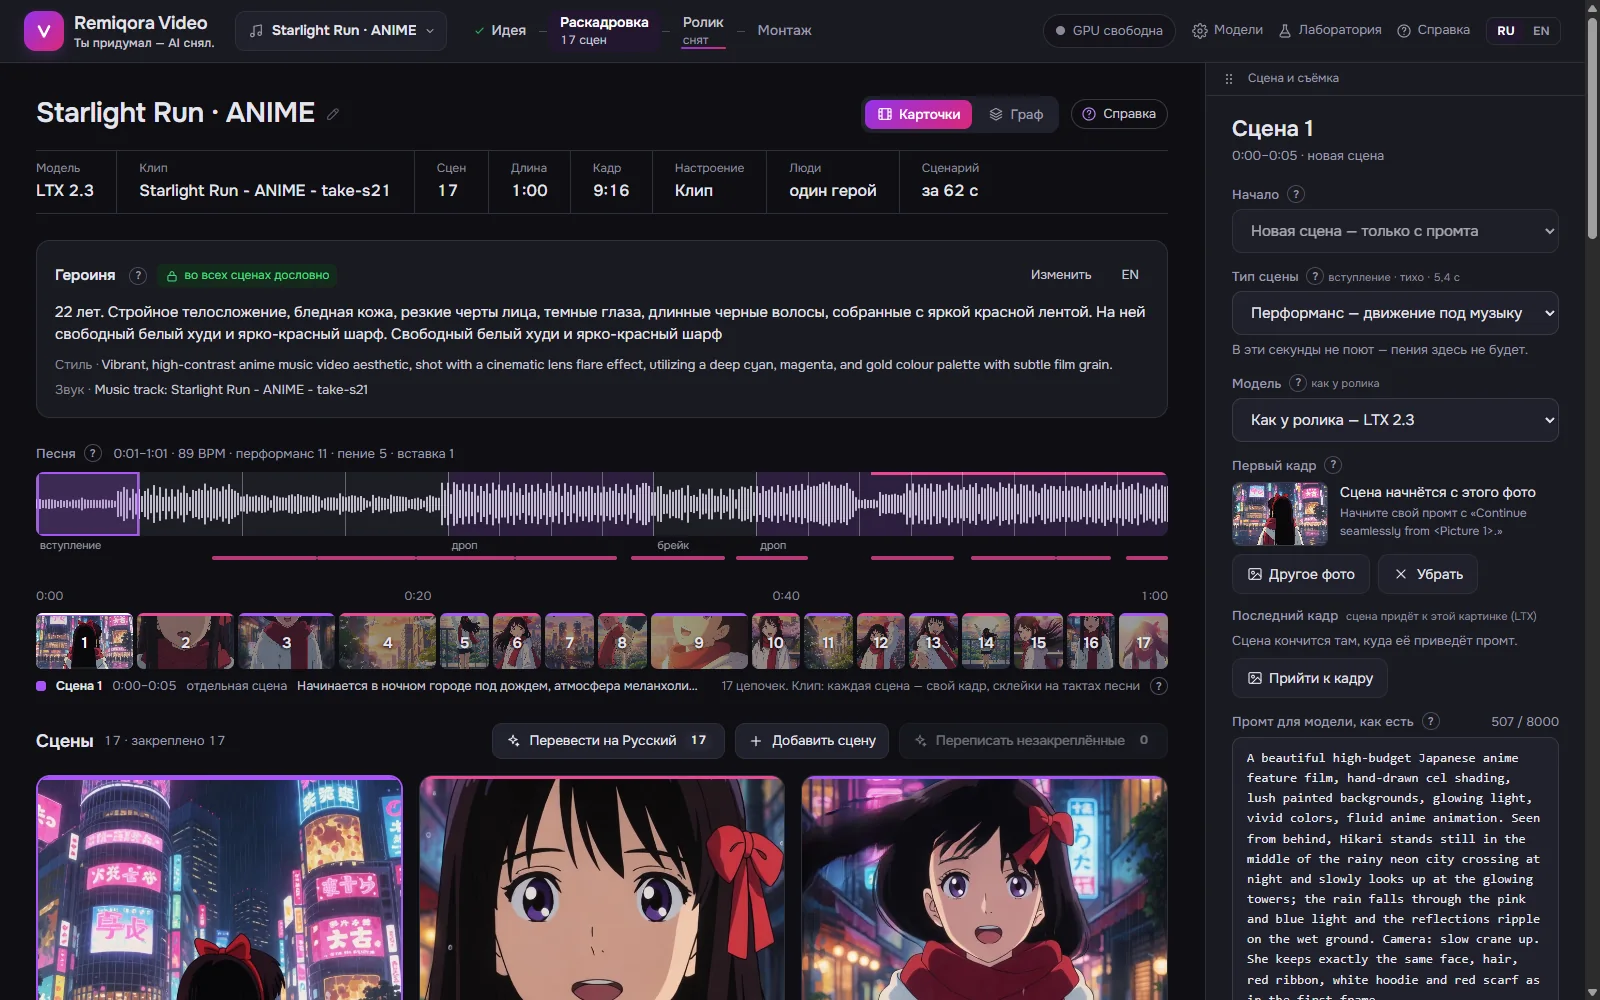Image resolution: width=1600 pixels, height=1000 pixels.
Task: Click the first-frame preview image in the panel
Action: 1280,513
